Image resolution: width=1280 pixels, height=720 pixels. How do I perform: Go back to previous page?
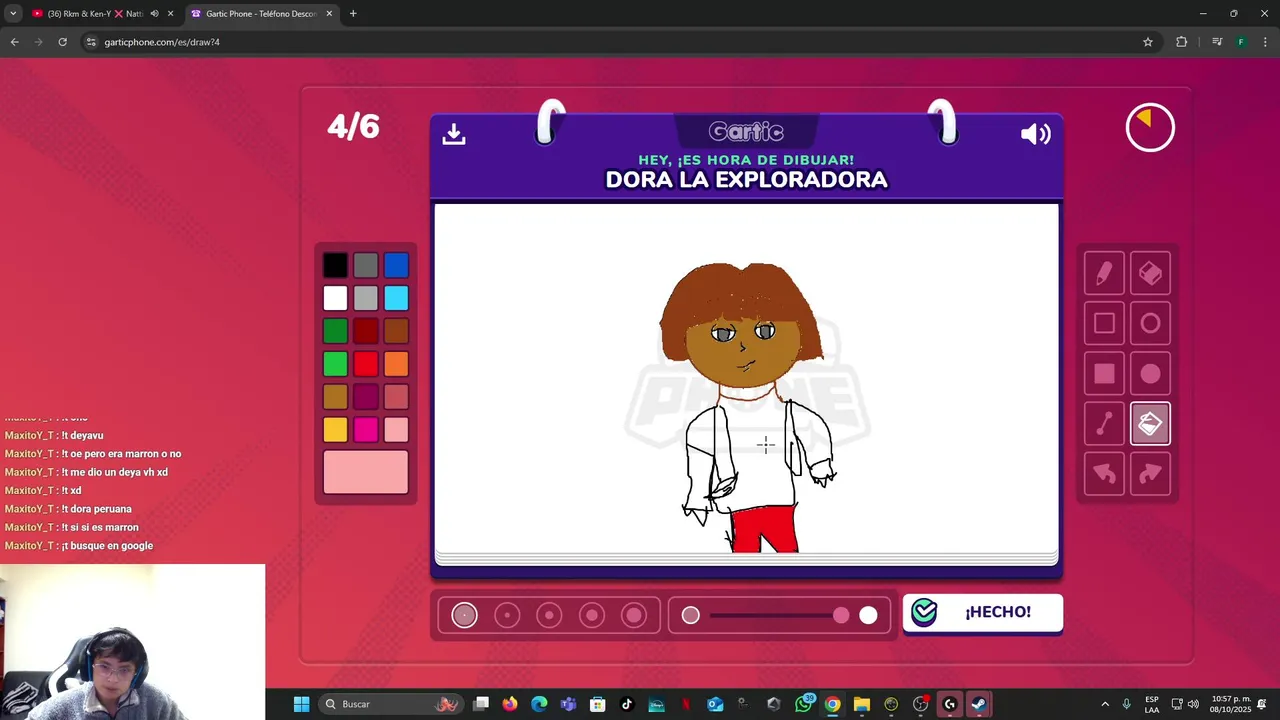pos(14,42)
